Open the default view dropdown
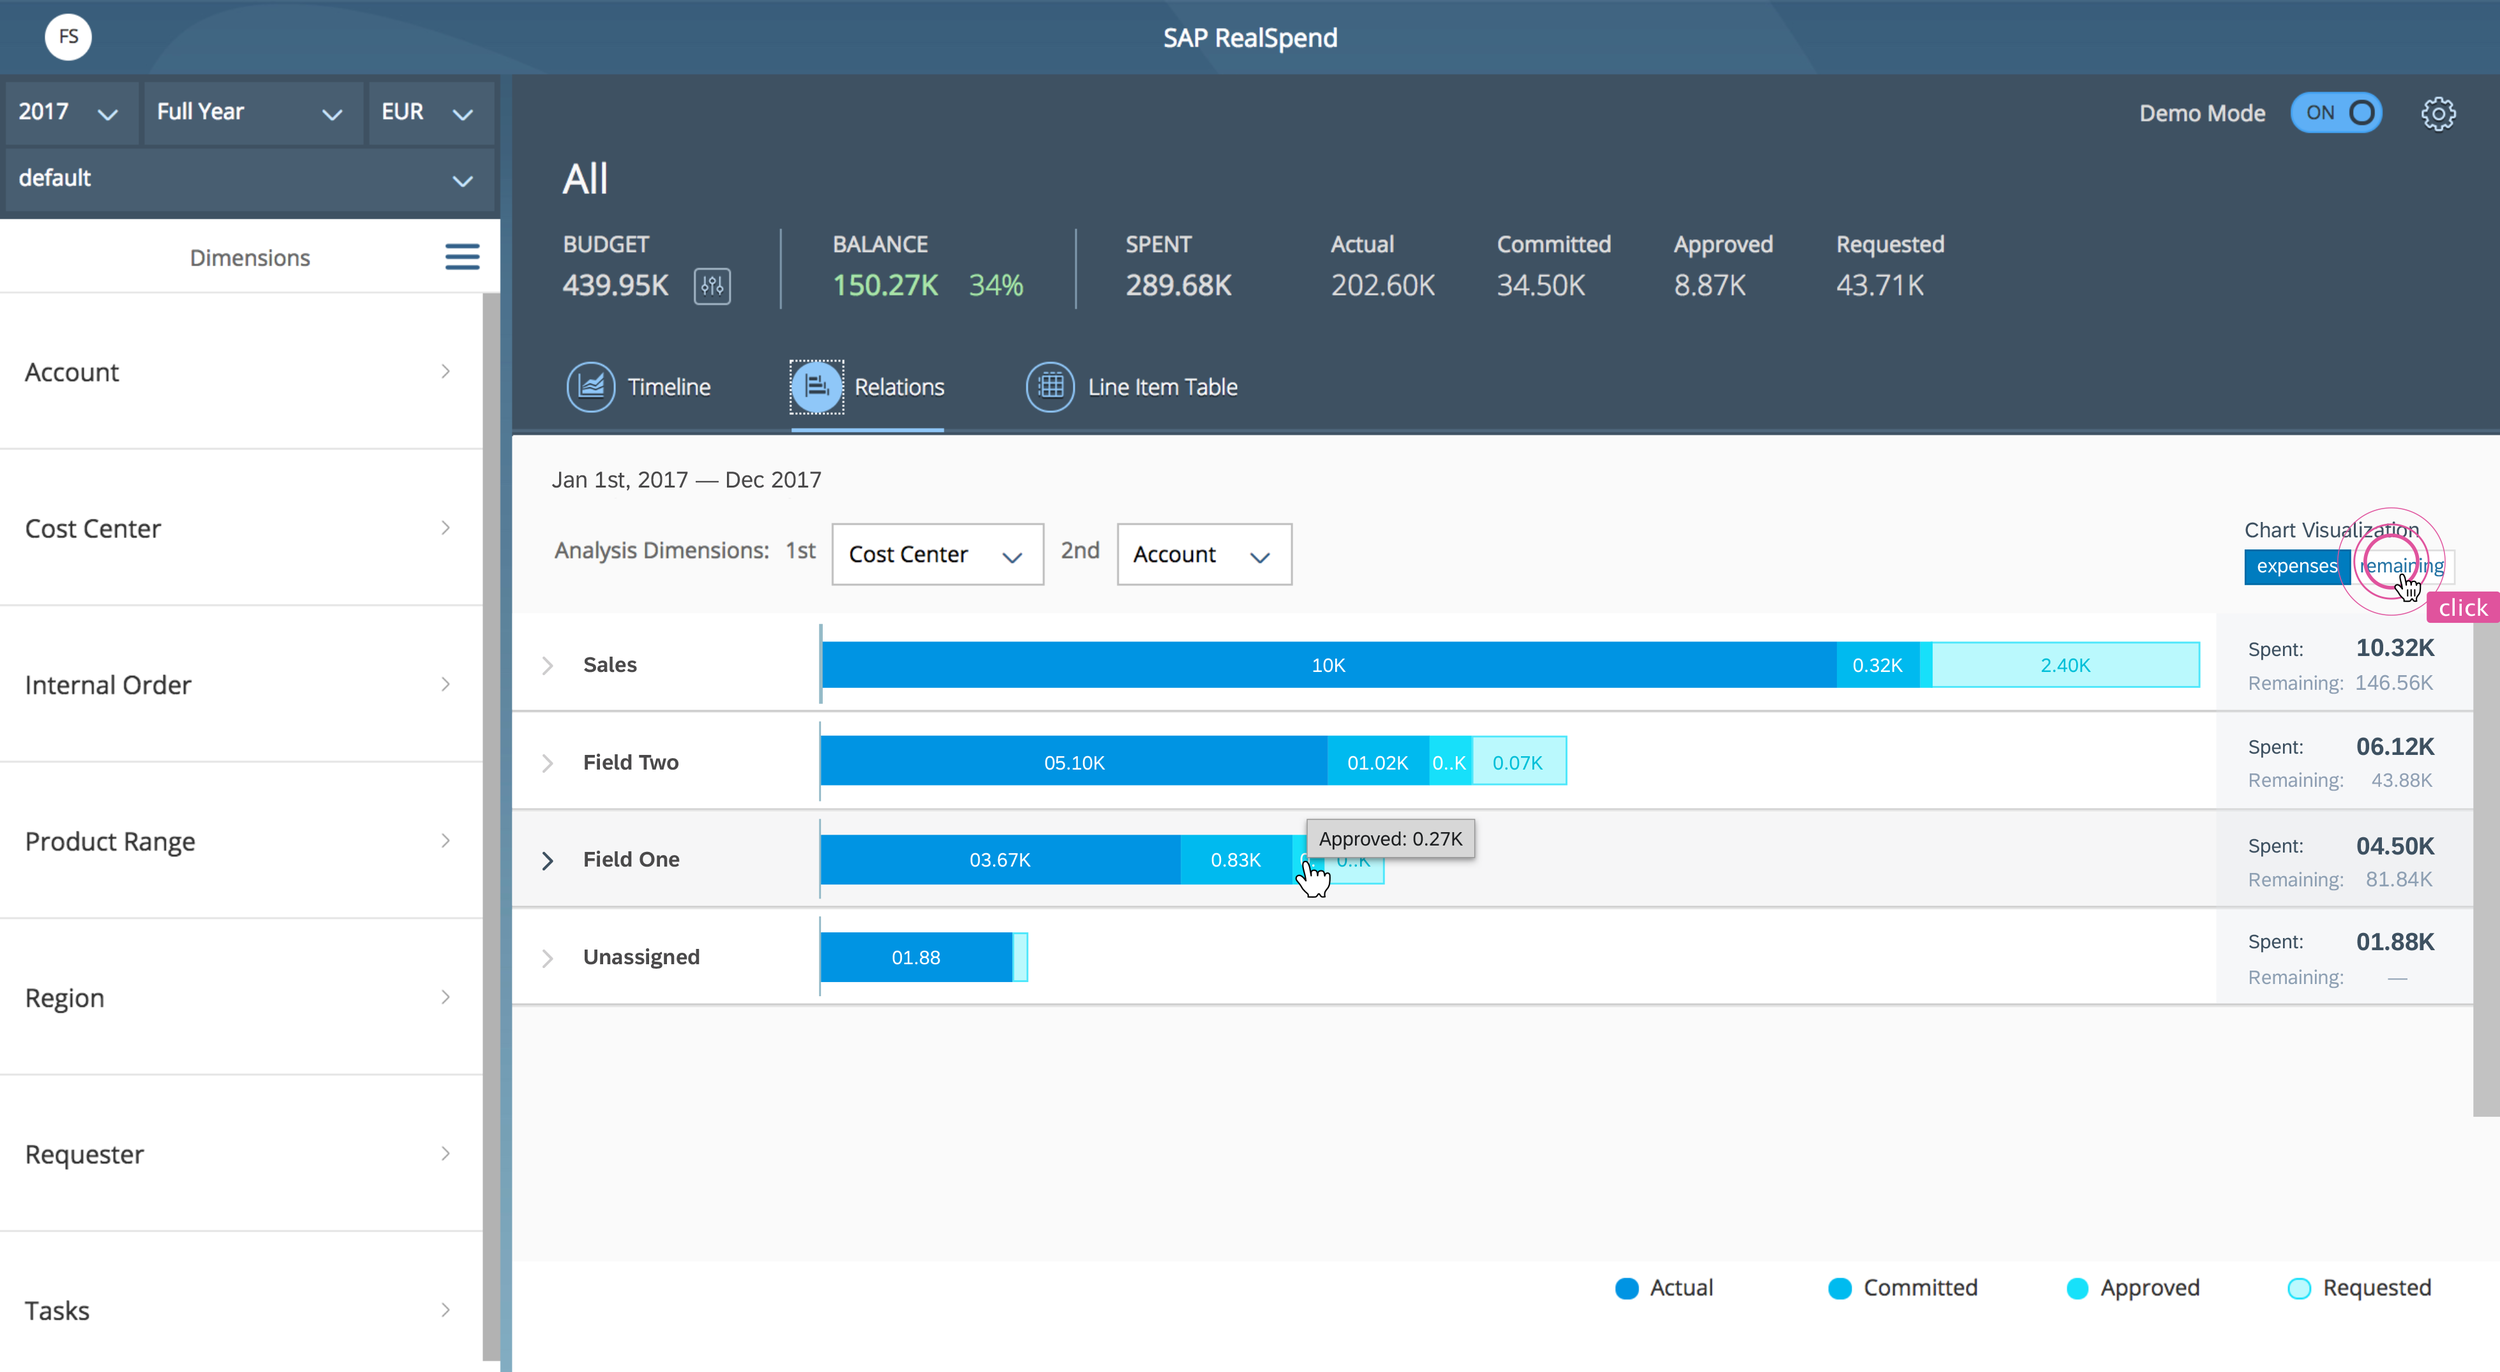Image resolution: width=2500 pixels, height=1372 pixels. point(249,179)
